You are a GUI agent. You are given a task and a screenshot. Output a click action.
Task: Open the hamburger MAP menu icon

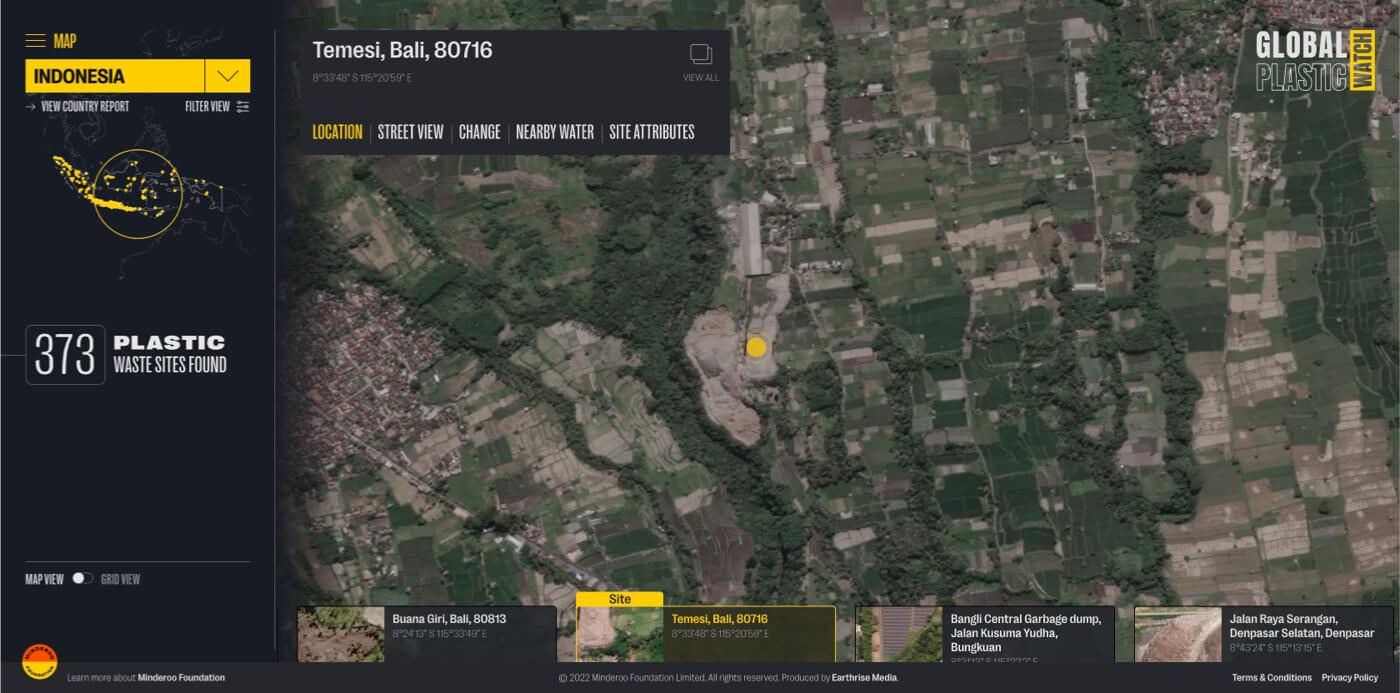point(35,41)
